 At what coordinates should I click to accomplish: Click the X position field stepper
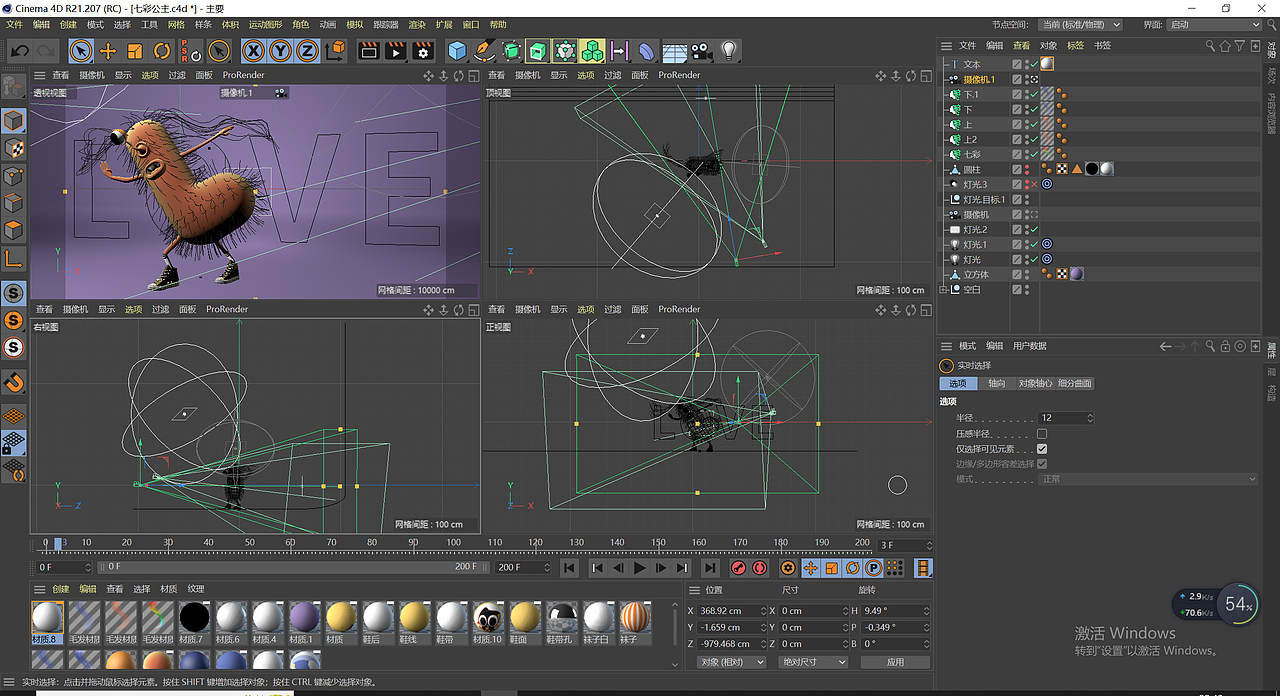pyautogui.click(x=765, y=610)
